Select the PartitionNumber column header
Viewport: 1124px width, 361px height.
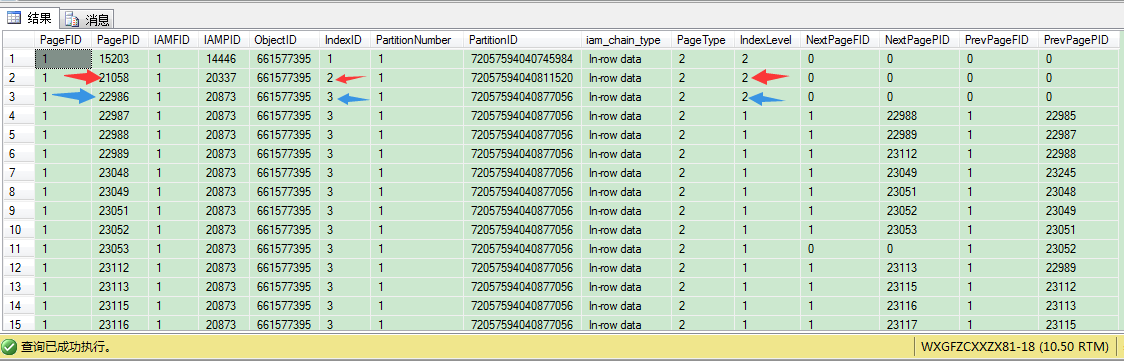click(417, 40)
